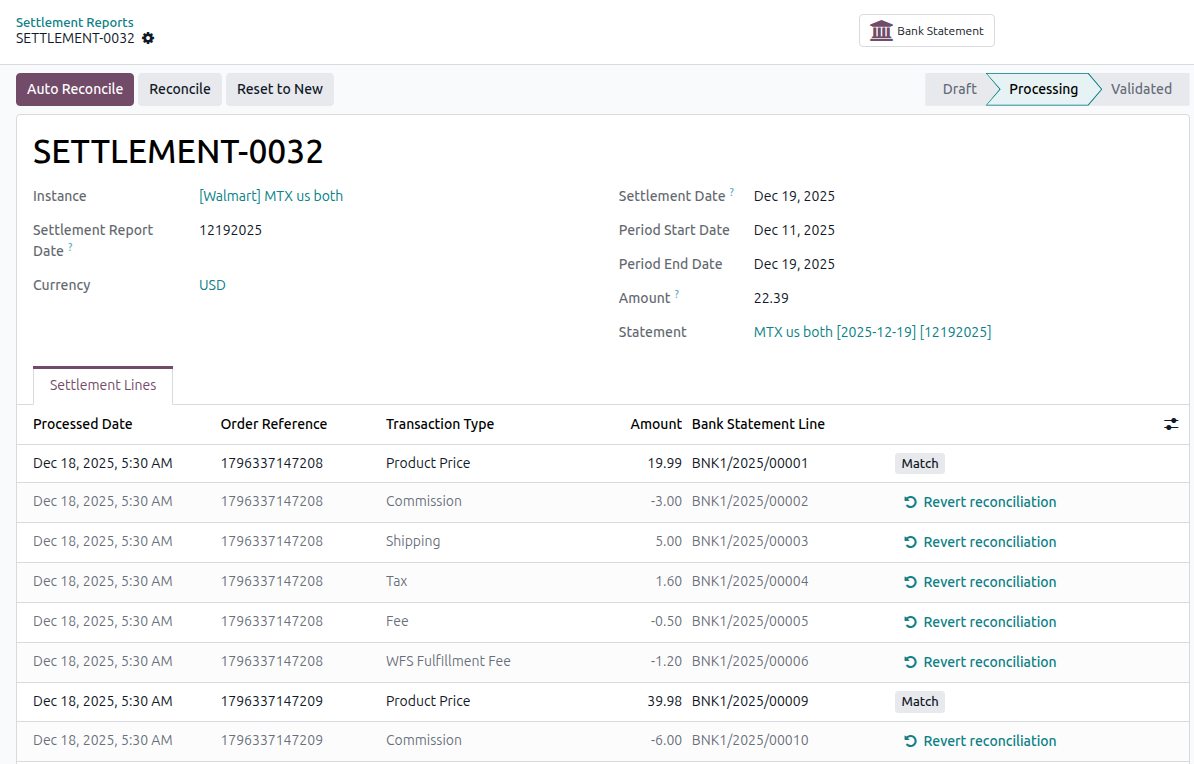This screenshot has height=764, width=1194.
Task: Revert reconciliation for the Fee -0.50 line
Action: [980, 622]
